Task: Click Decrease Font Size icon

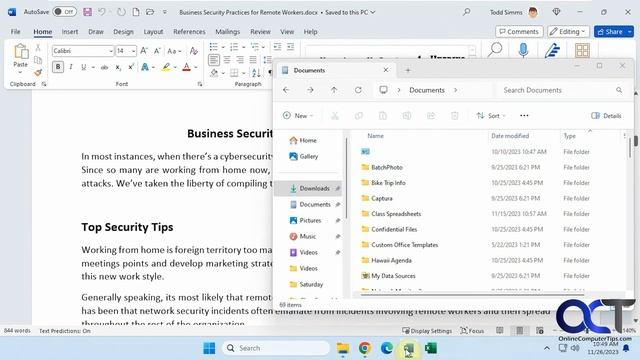Action: point(157,51)
